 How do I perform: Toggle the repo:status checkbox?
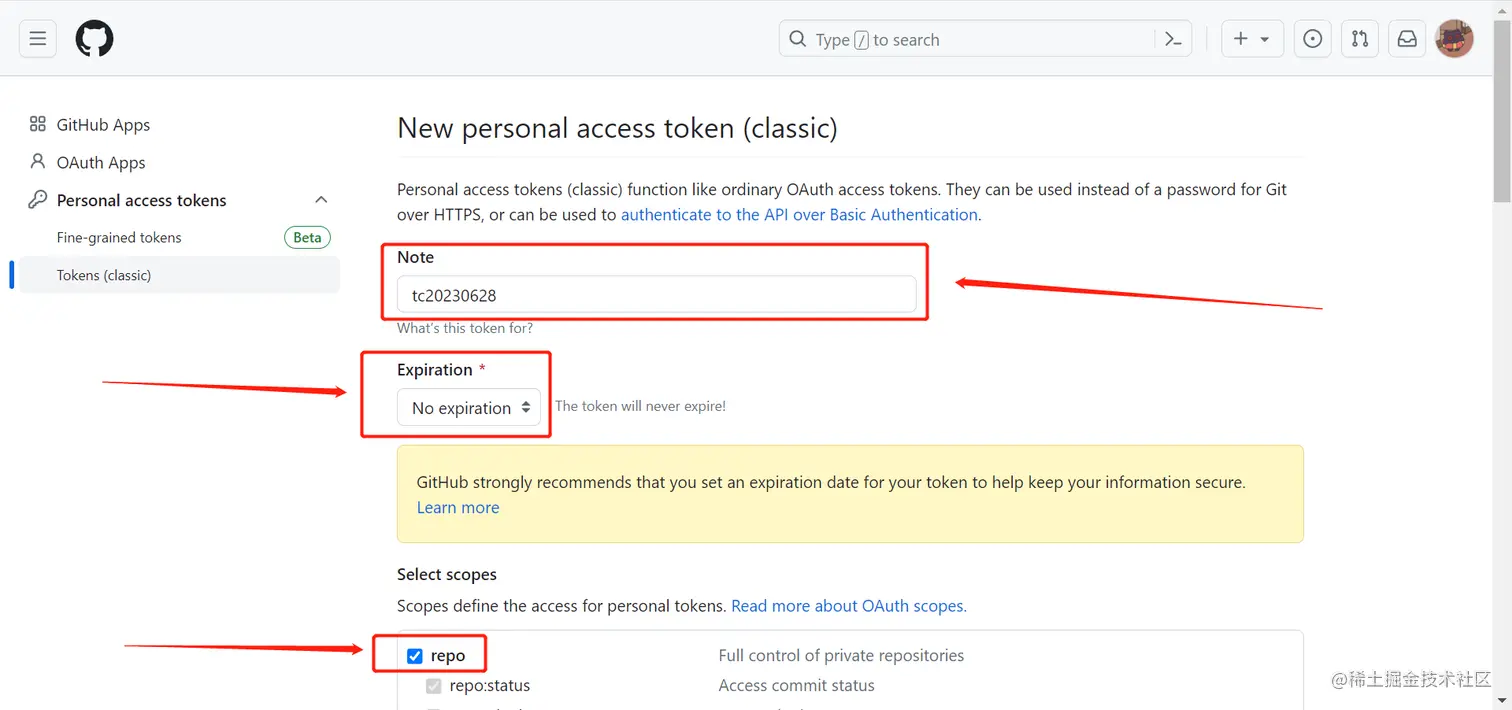434,686
